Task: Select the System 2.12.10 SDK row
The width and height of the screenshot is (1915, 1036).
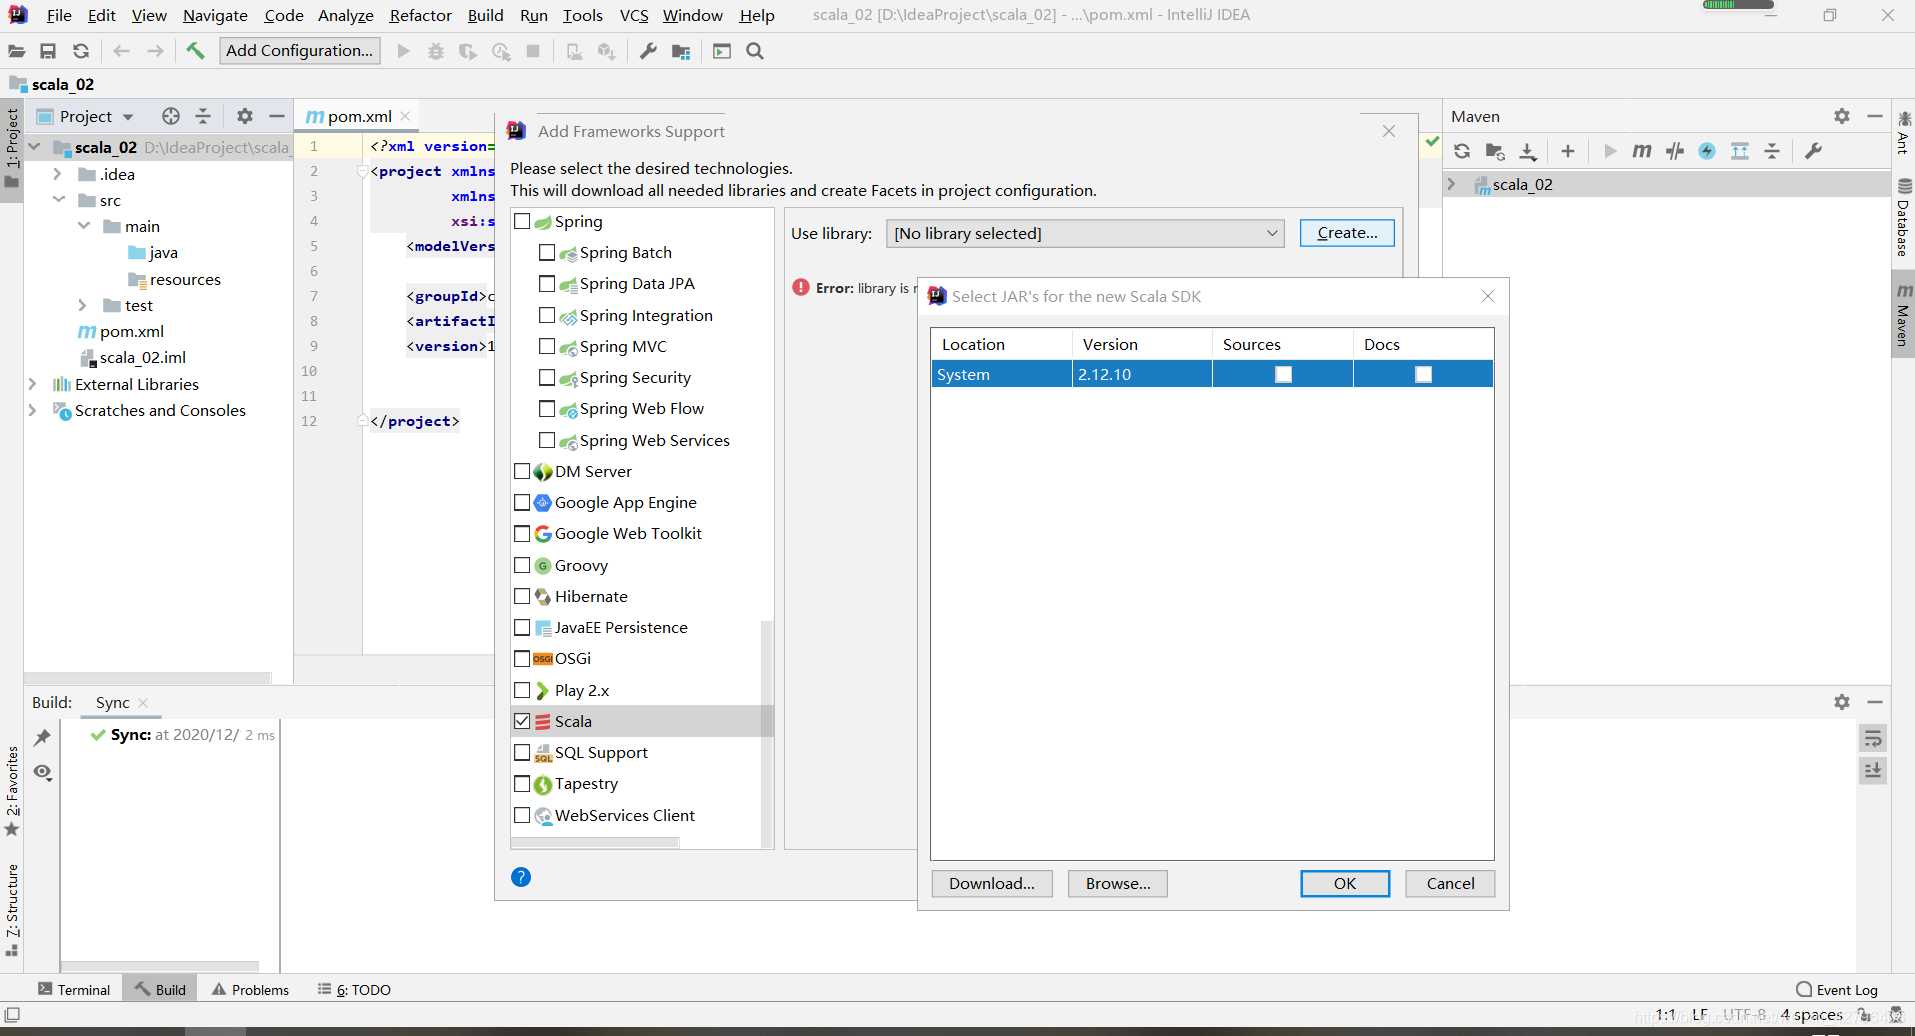Action: pyautogui.click(x=1212, y=374)
